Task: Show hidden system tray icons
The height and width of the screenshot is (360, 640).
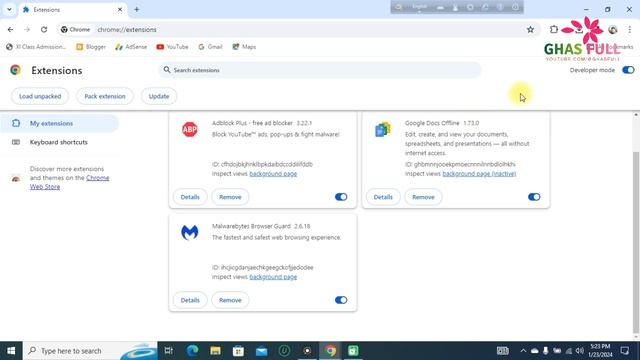Action: pos(523,351)
